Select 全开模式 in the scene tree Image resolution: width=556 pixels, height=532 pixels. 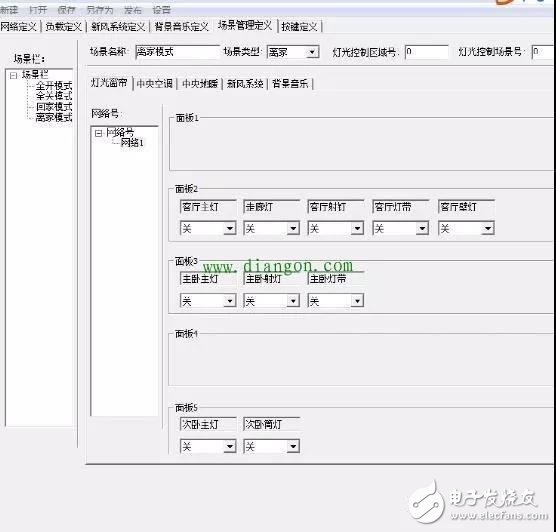click(54, 85)
